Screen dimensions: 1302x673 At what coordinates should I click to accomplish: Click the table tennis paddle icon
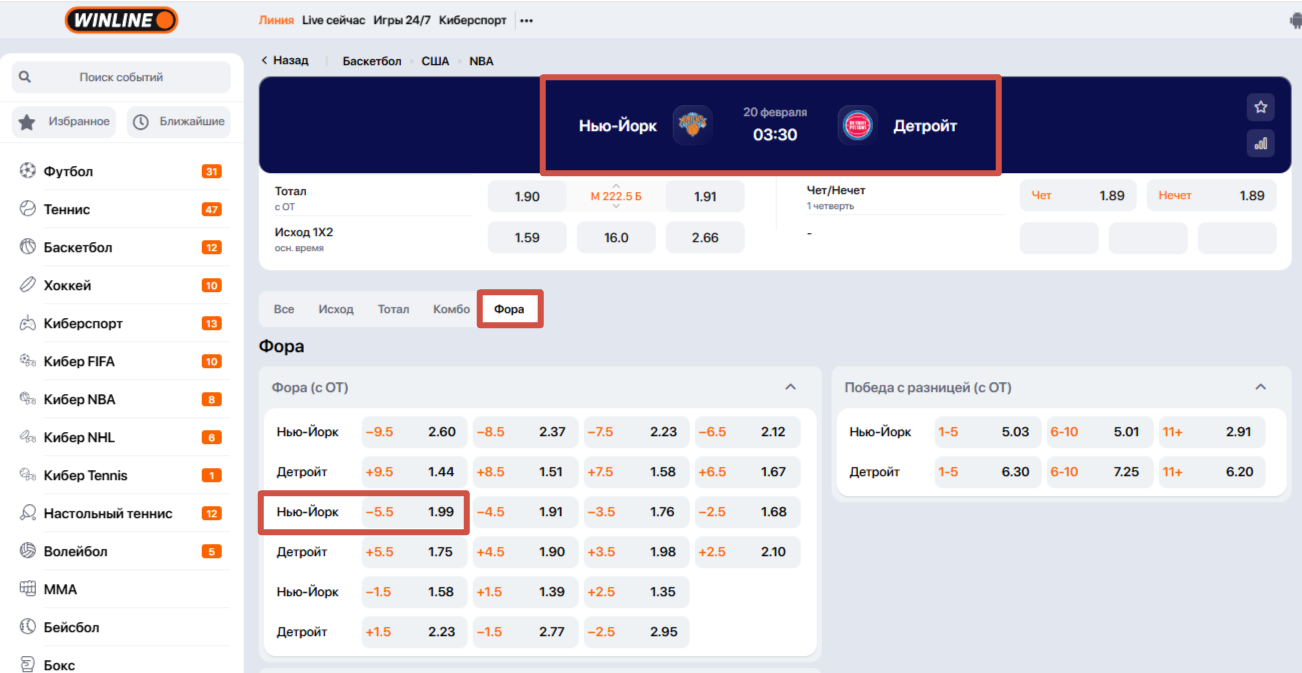click(x=28, y=513)
